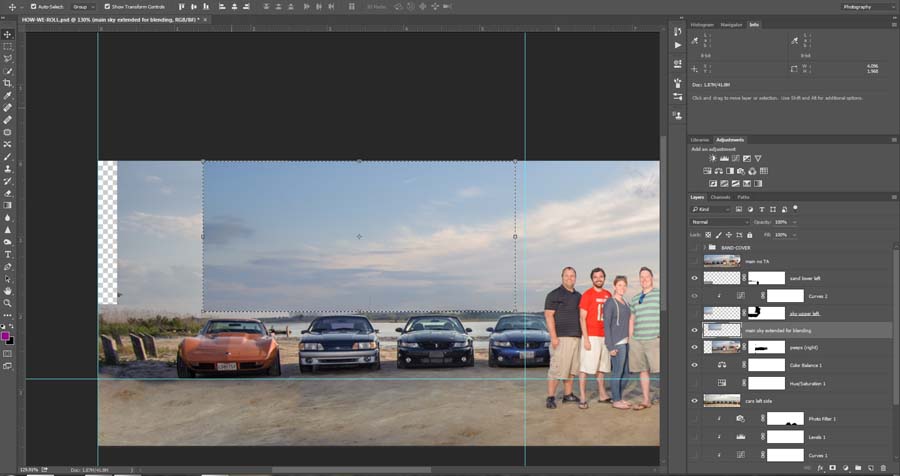
Task: Toggle Show Transform Controls checkbox
Action: coord(107,6)
